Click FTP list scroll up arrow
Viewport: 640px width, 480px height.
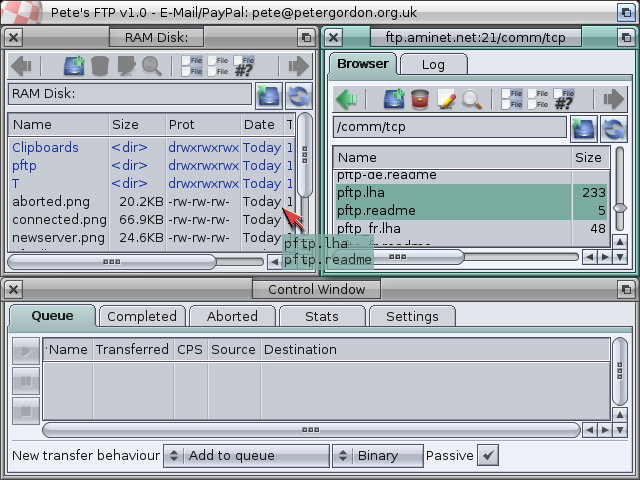coord(620,242)
